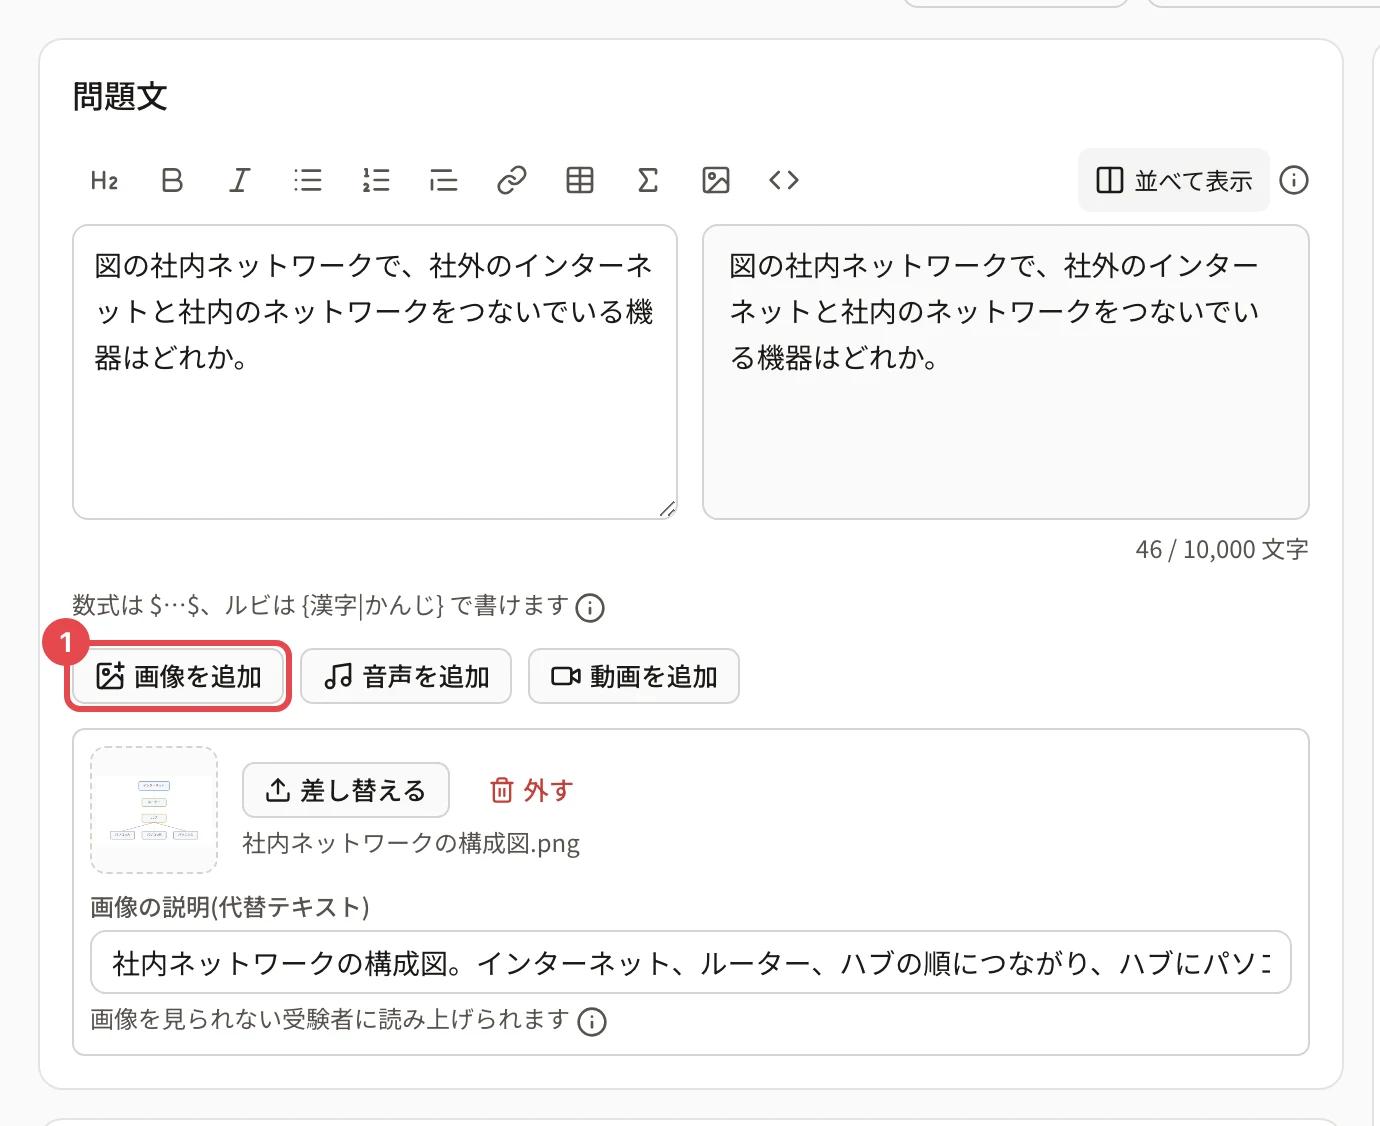This screenshot has height=1126, width=1380.
Task: Insert a table
Action: [x=580, y=180]
